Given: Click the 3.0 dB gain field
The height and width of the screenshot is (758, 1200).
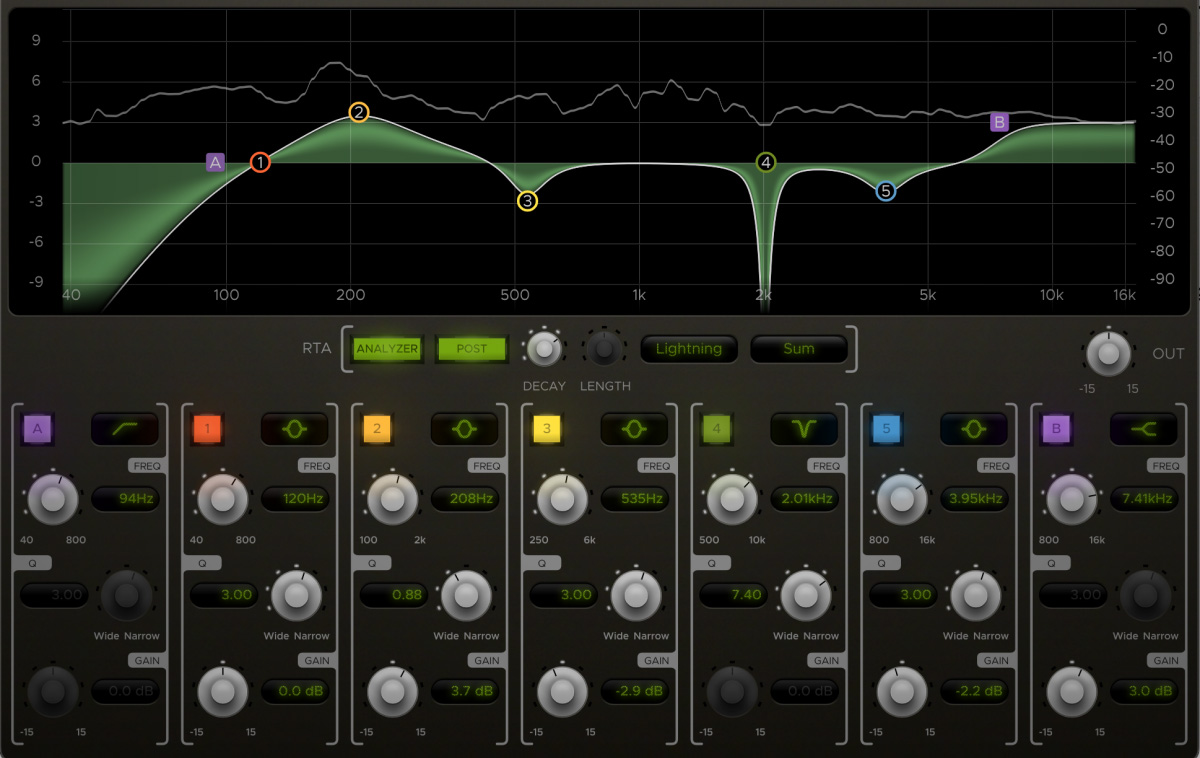Looking at the screenshot, I should click(x=1146, y=691).
